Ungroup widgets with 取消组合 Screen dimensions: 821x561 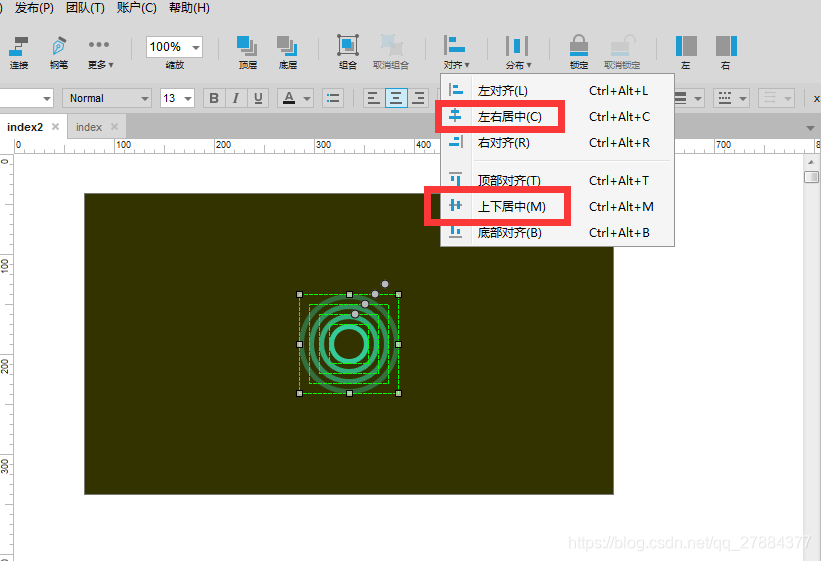pyautogui.click(x=391, y=52)
